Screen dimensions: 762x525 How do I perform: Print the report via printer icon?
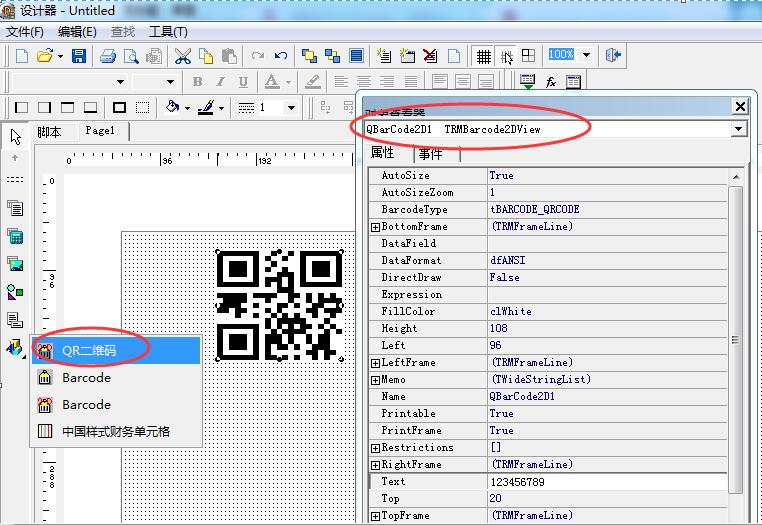(x=108, y=56)
